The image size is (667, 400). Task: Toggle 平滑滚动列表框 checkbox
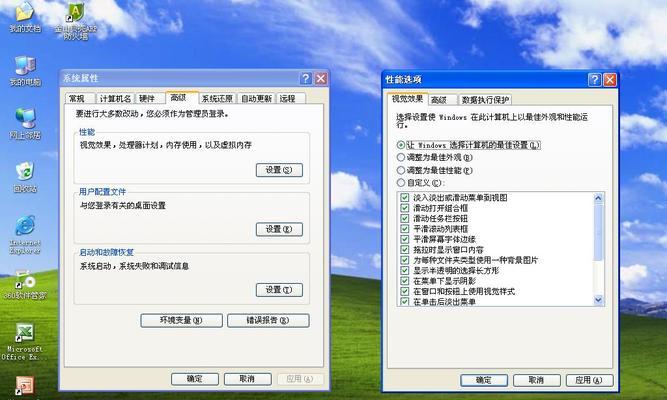(x=405, y=229)
